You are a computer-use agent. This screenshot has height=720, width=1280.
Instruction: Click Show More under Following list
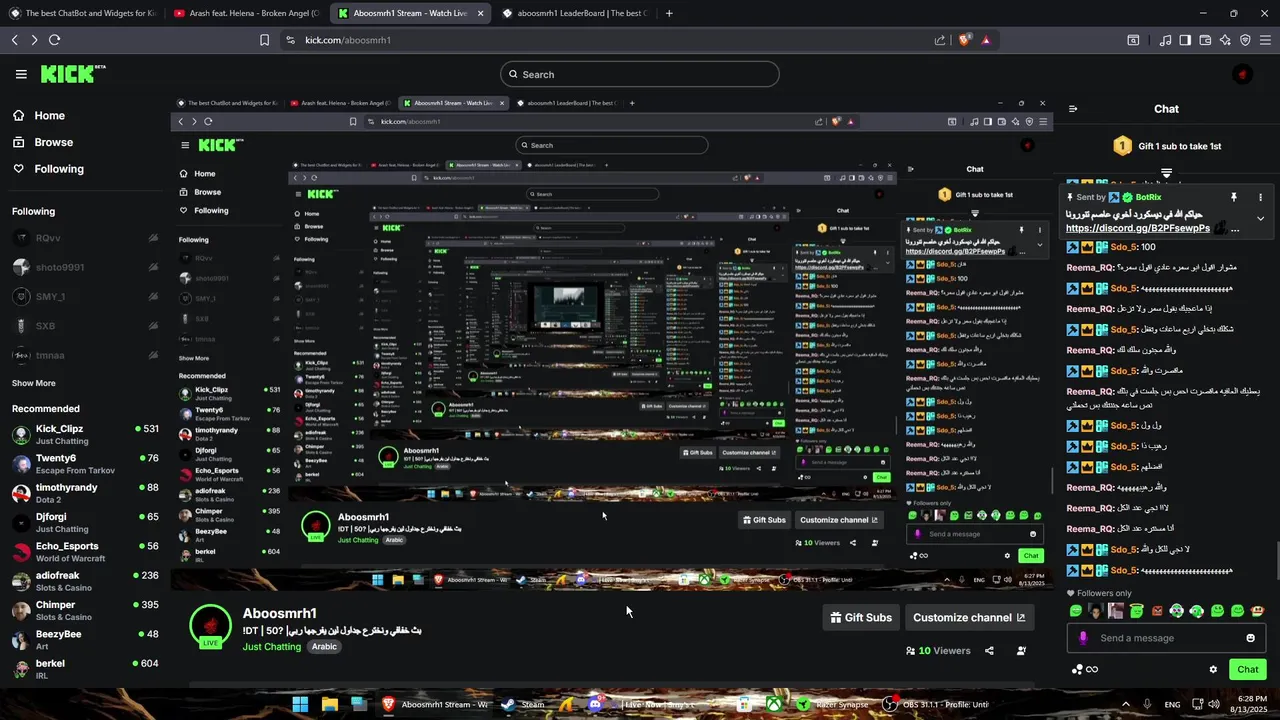[x=34, y=383]
